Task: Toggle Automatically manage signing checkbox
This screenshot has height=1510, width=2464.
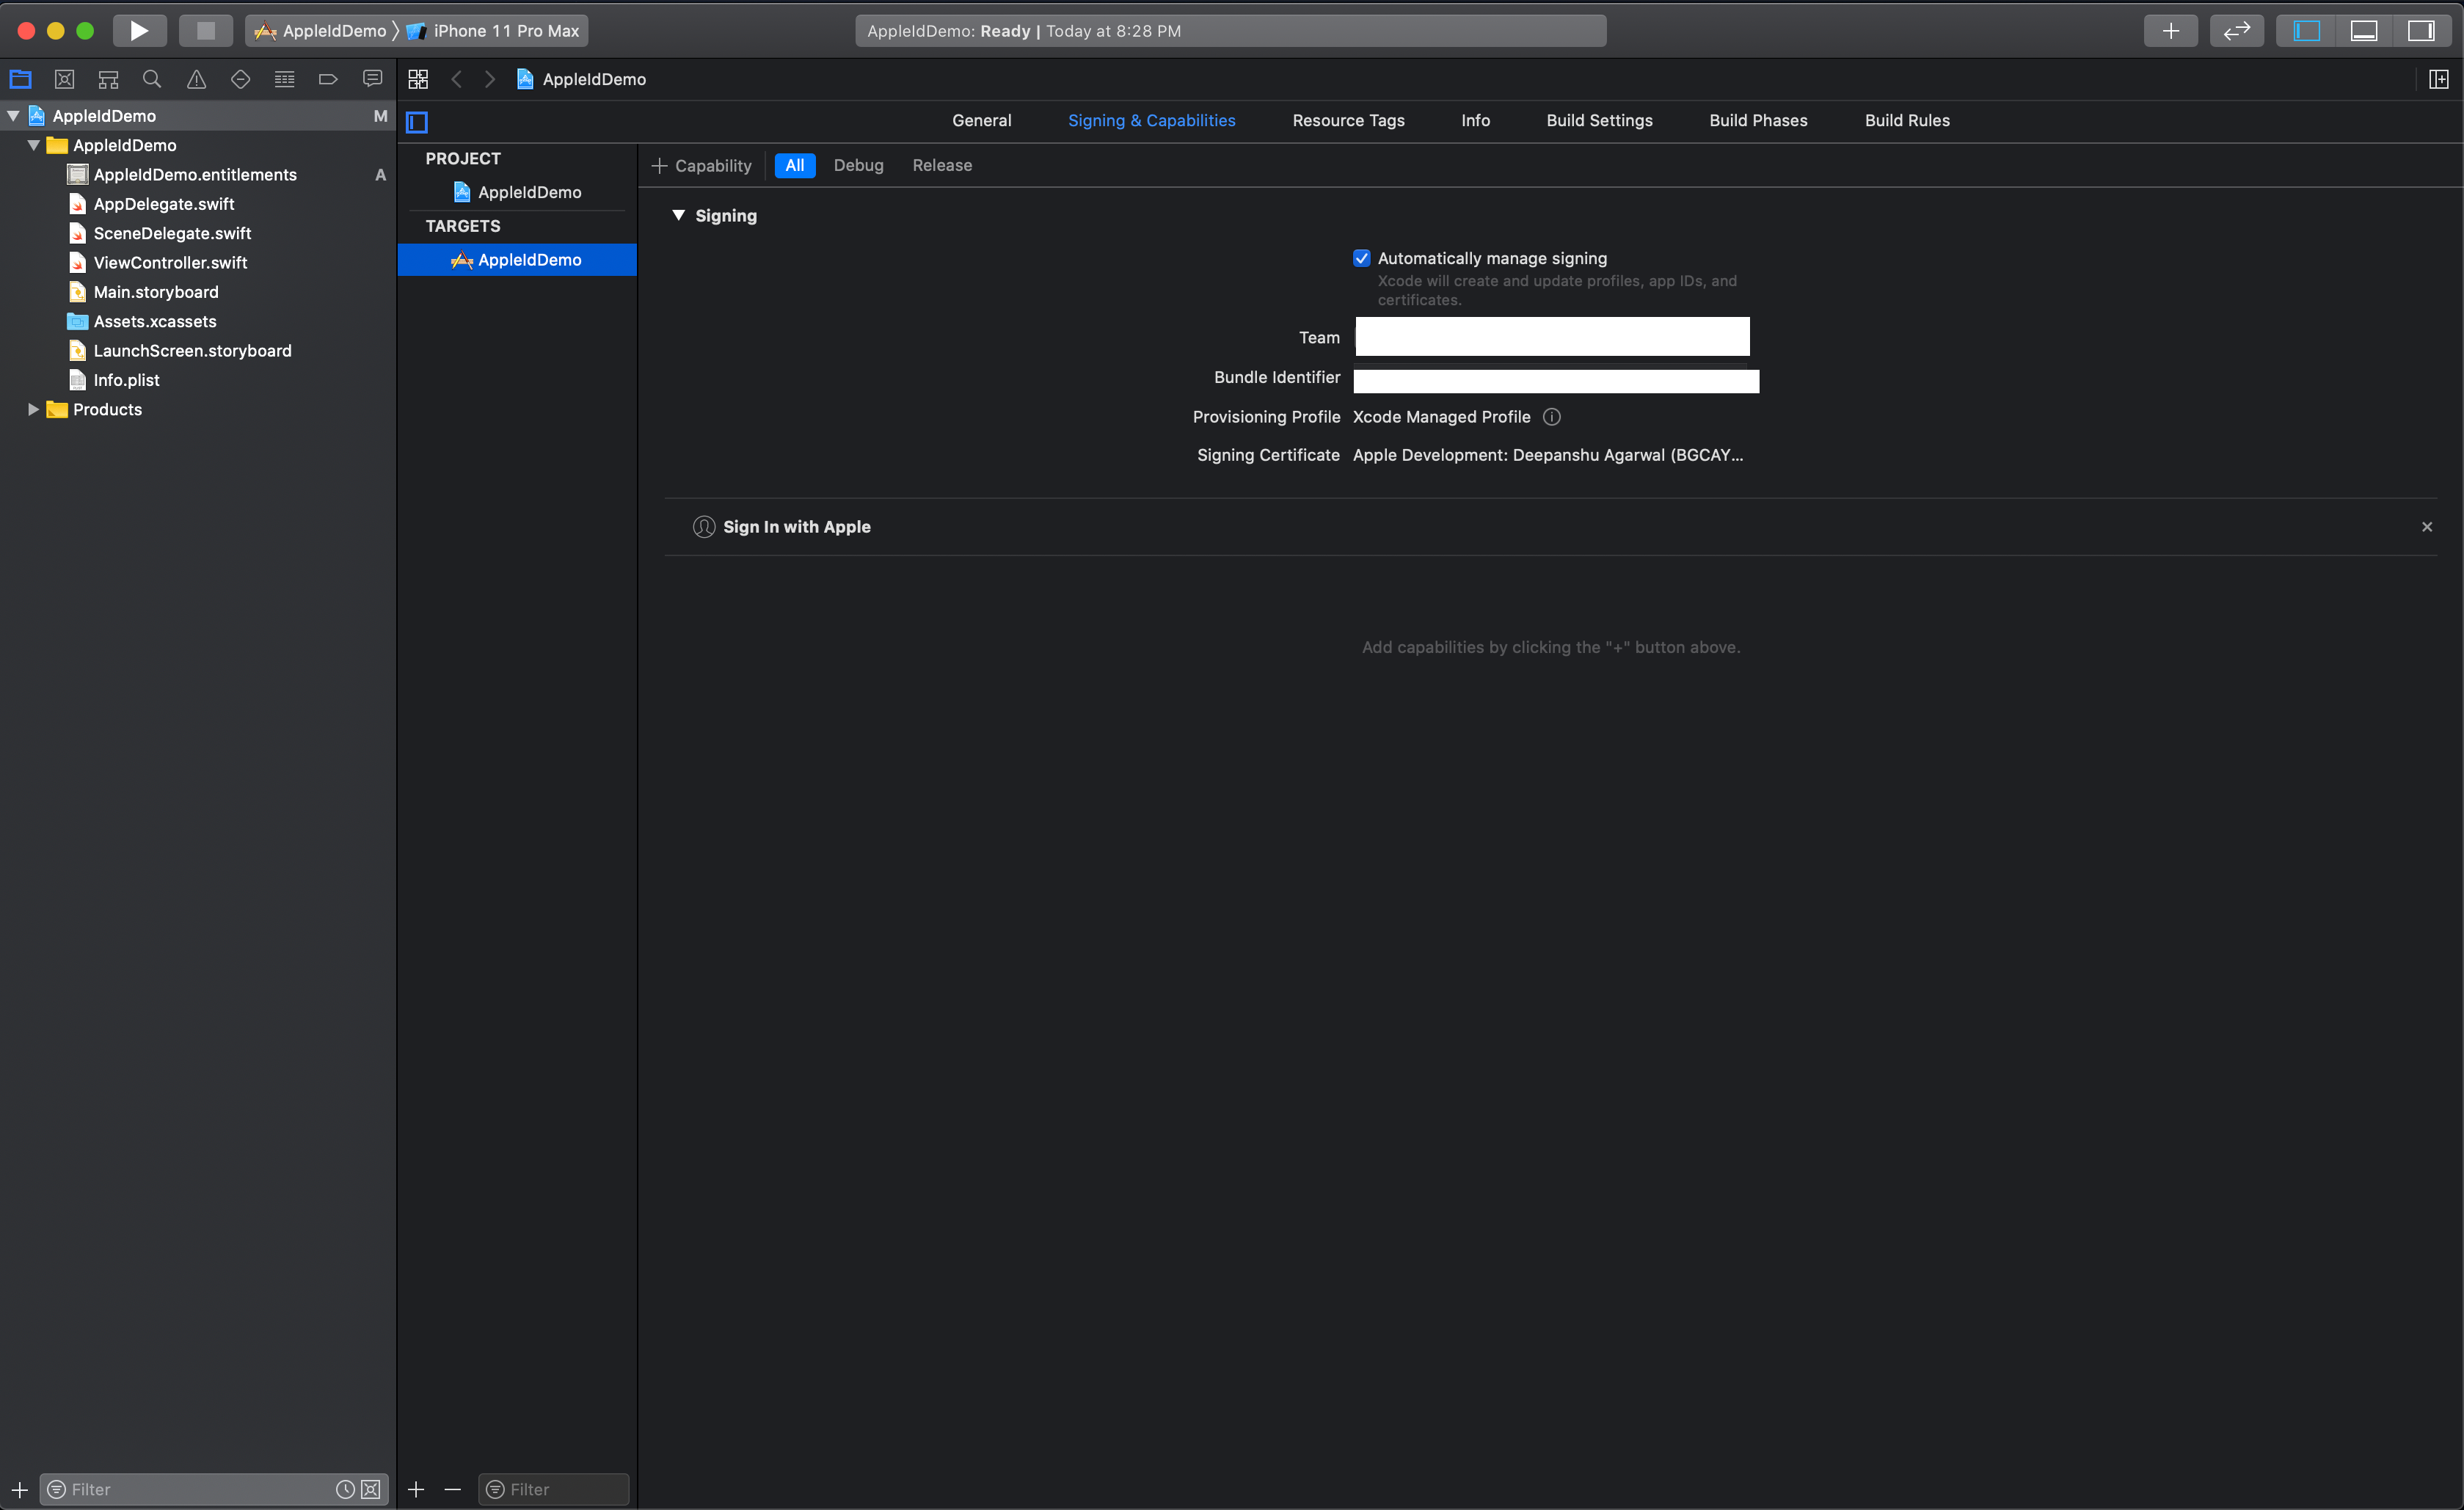Action: [x=1362, y=258]
